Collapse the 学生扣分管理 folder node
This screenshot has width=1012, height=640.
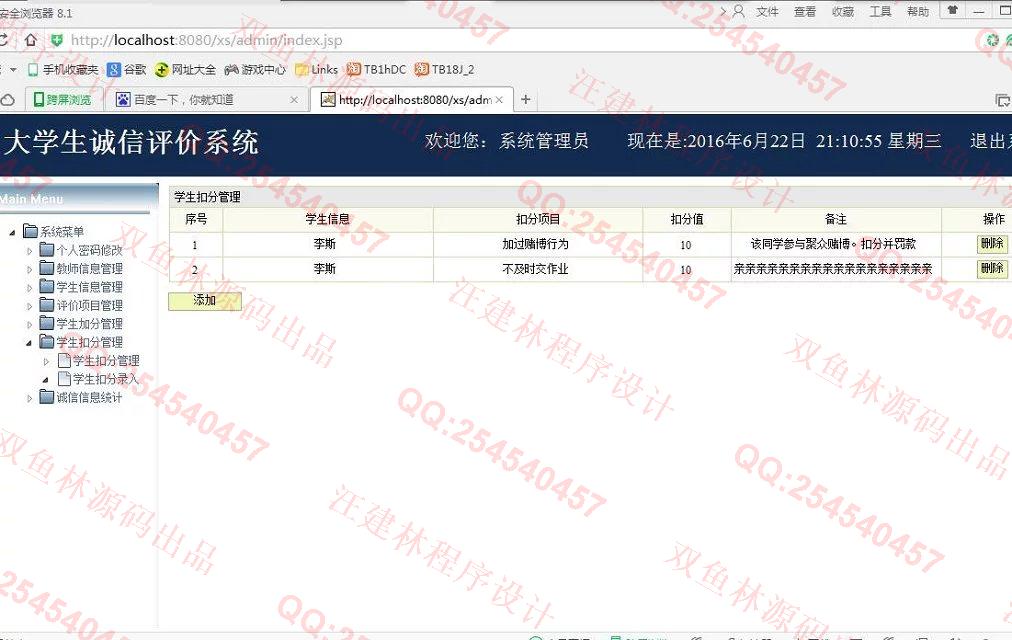29,343
